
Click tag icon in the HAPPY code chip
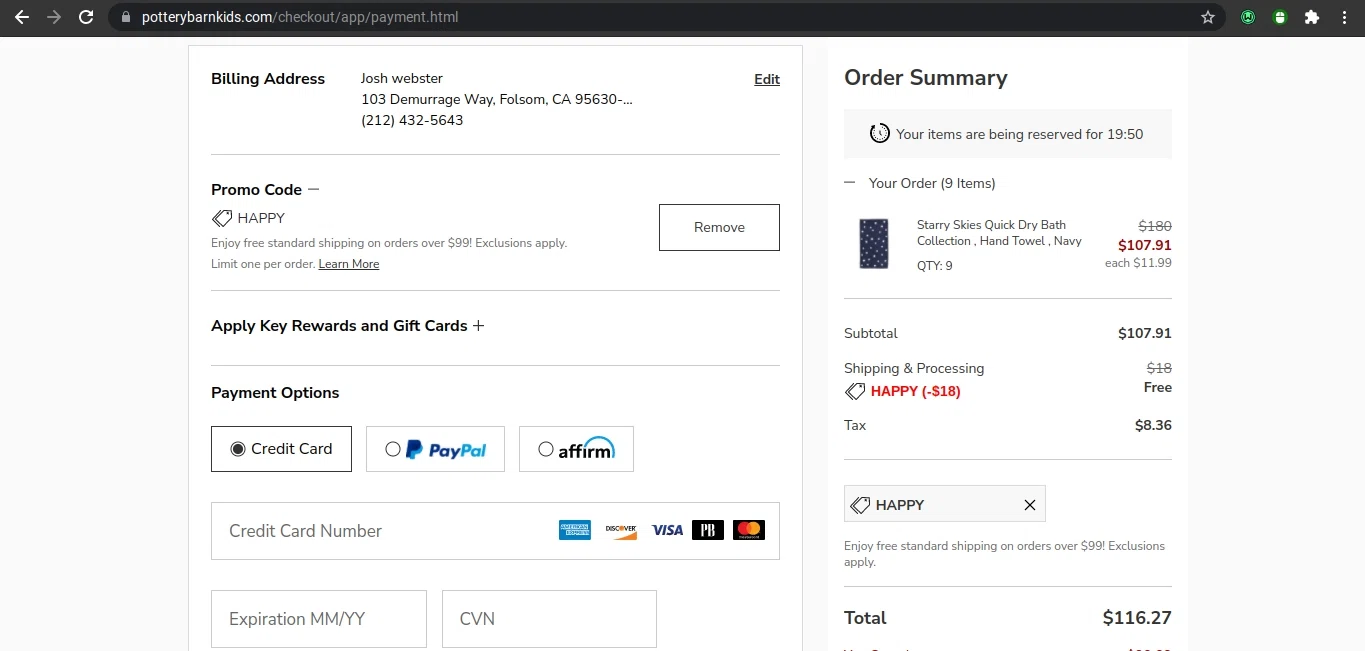click(860, 505)
